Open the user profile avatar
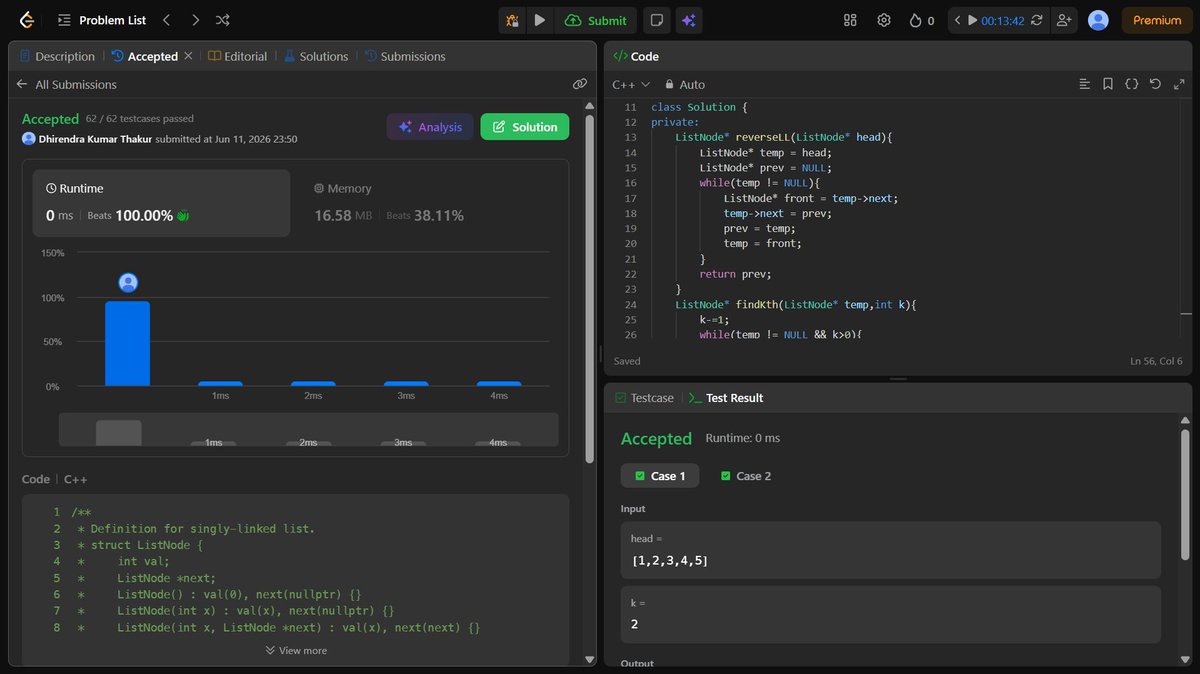The width and height of the screenshot is (1200, 674). click(1098, 20)
